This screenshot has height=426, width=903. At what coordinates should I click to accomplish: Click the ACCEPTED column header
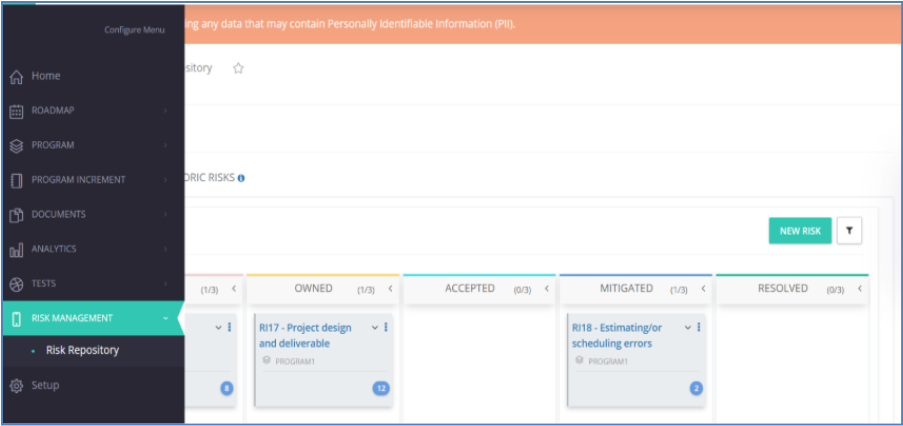[470, 288]
